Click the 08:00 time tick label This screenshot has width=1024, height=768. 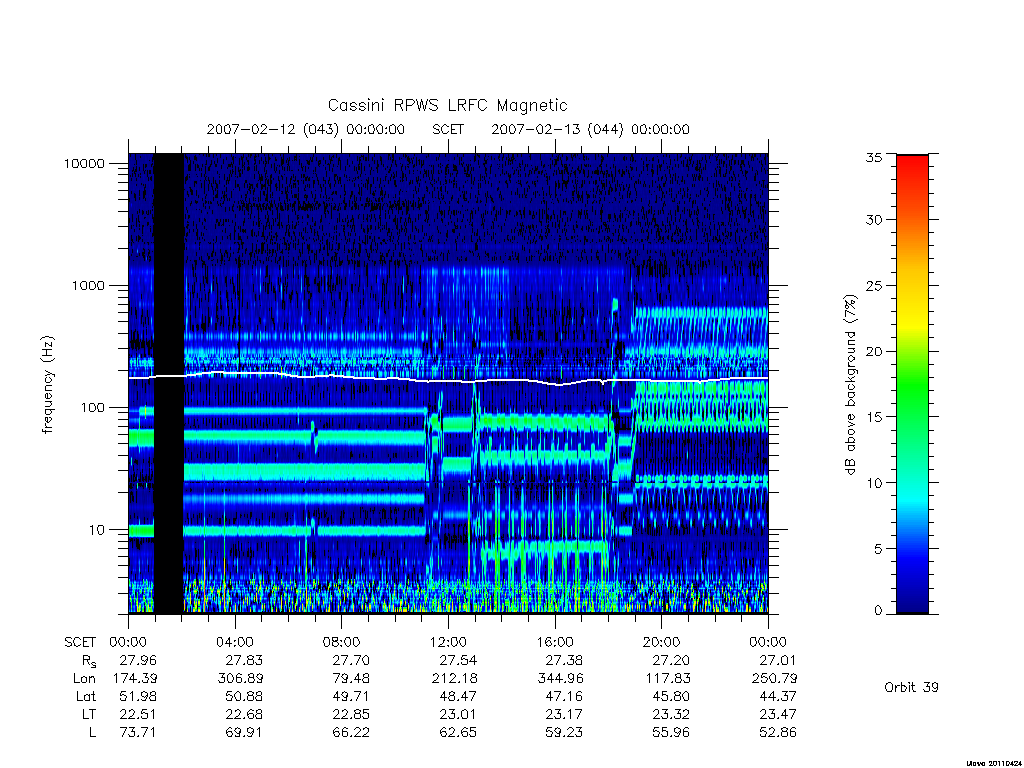pyautogui.click(x=342, y=643)
